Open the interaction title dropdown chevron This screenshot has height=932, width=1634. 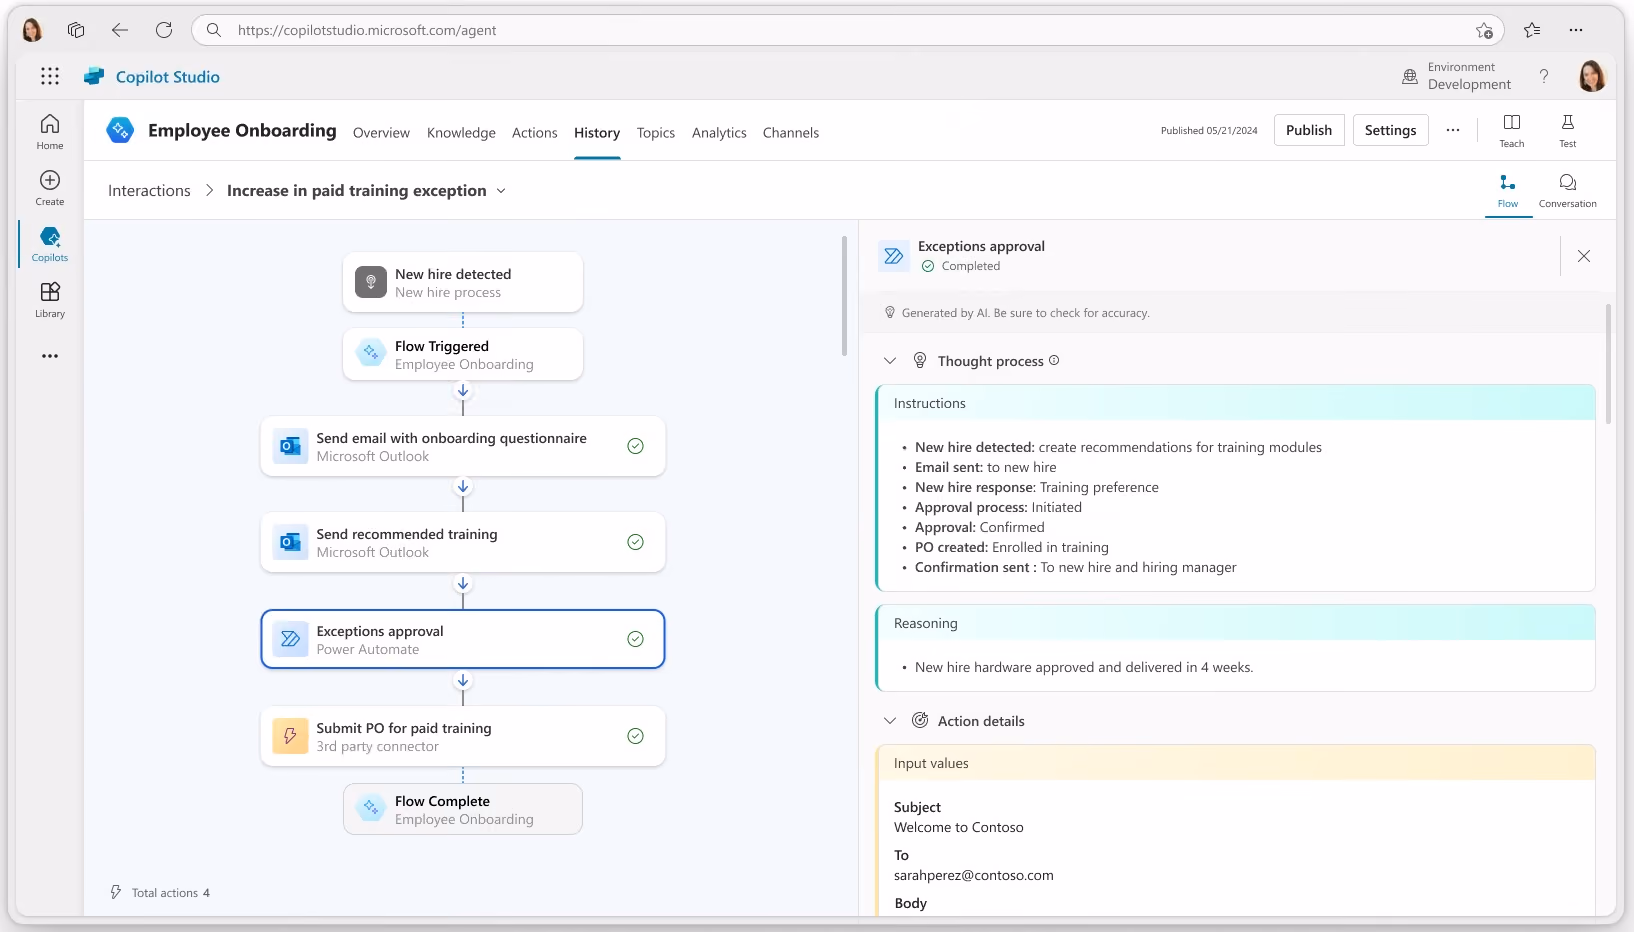point(501,191)
